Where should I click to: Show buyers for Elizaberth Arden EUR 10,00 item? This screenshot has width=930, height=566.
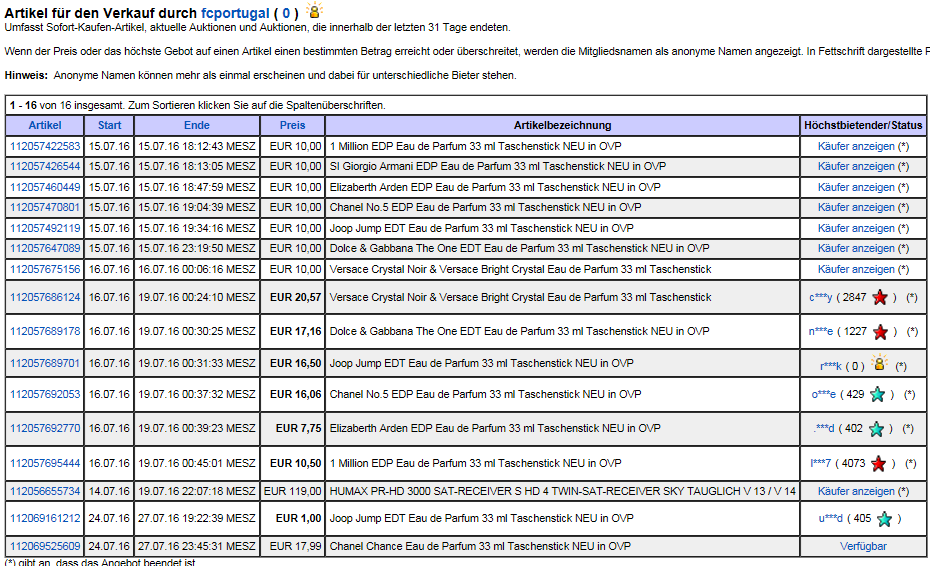(856, 187)
